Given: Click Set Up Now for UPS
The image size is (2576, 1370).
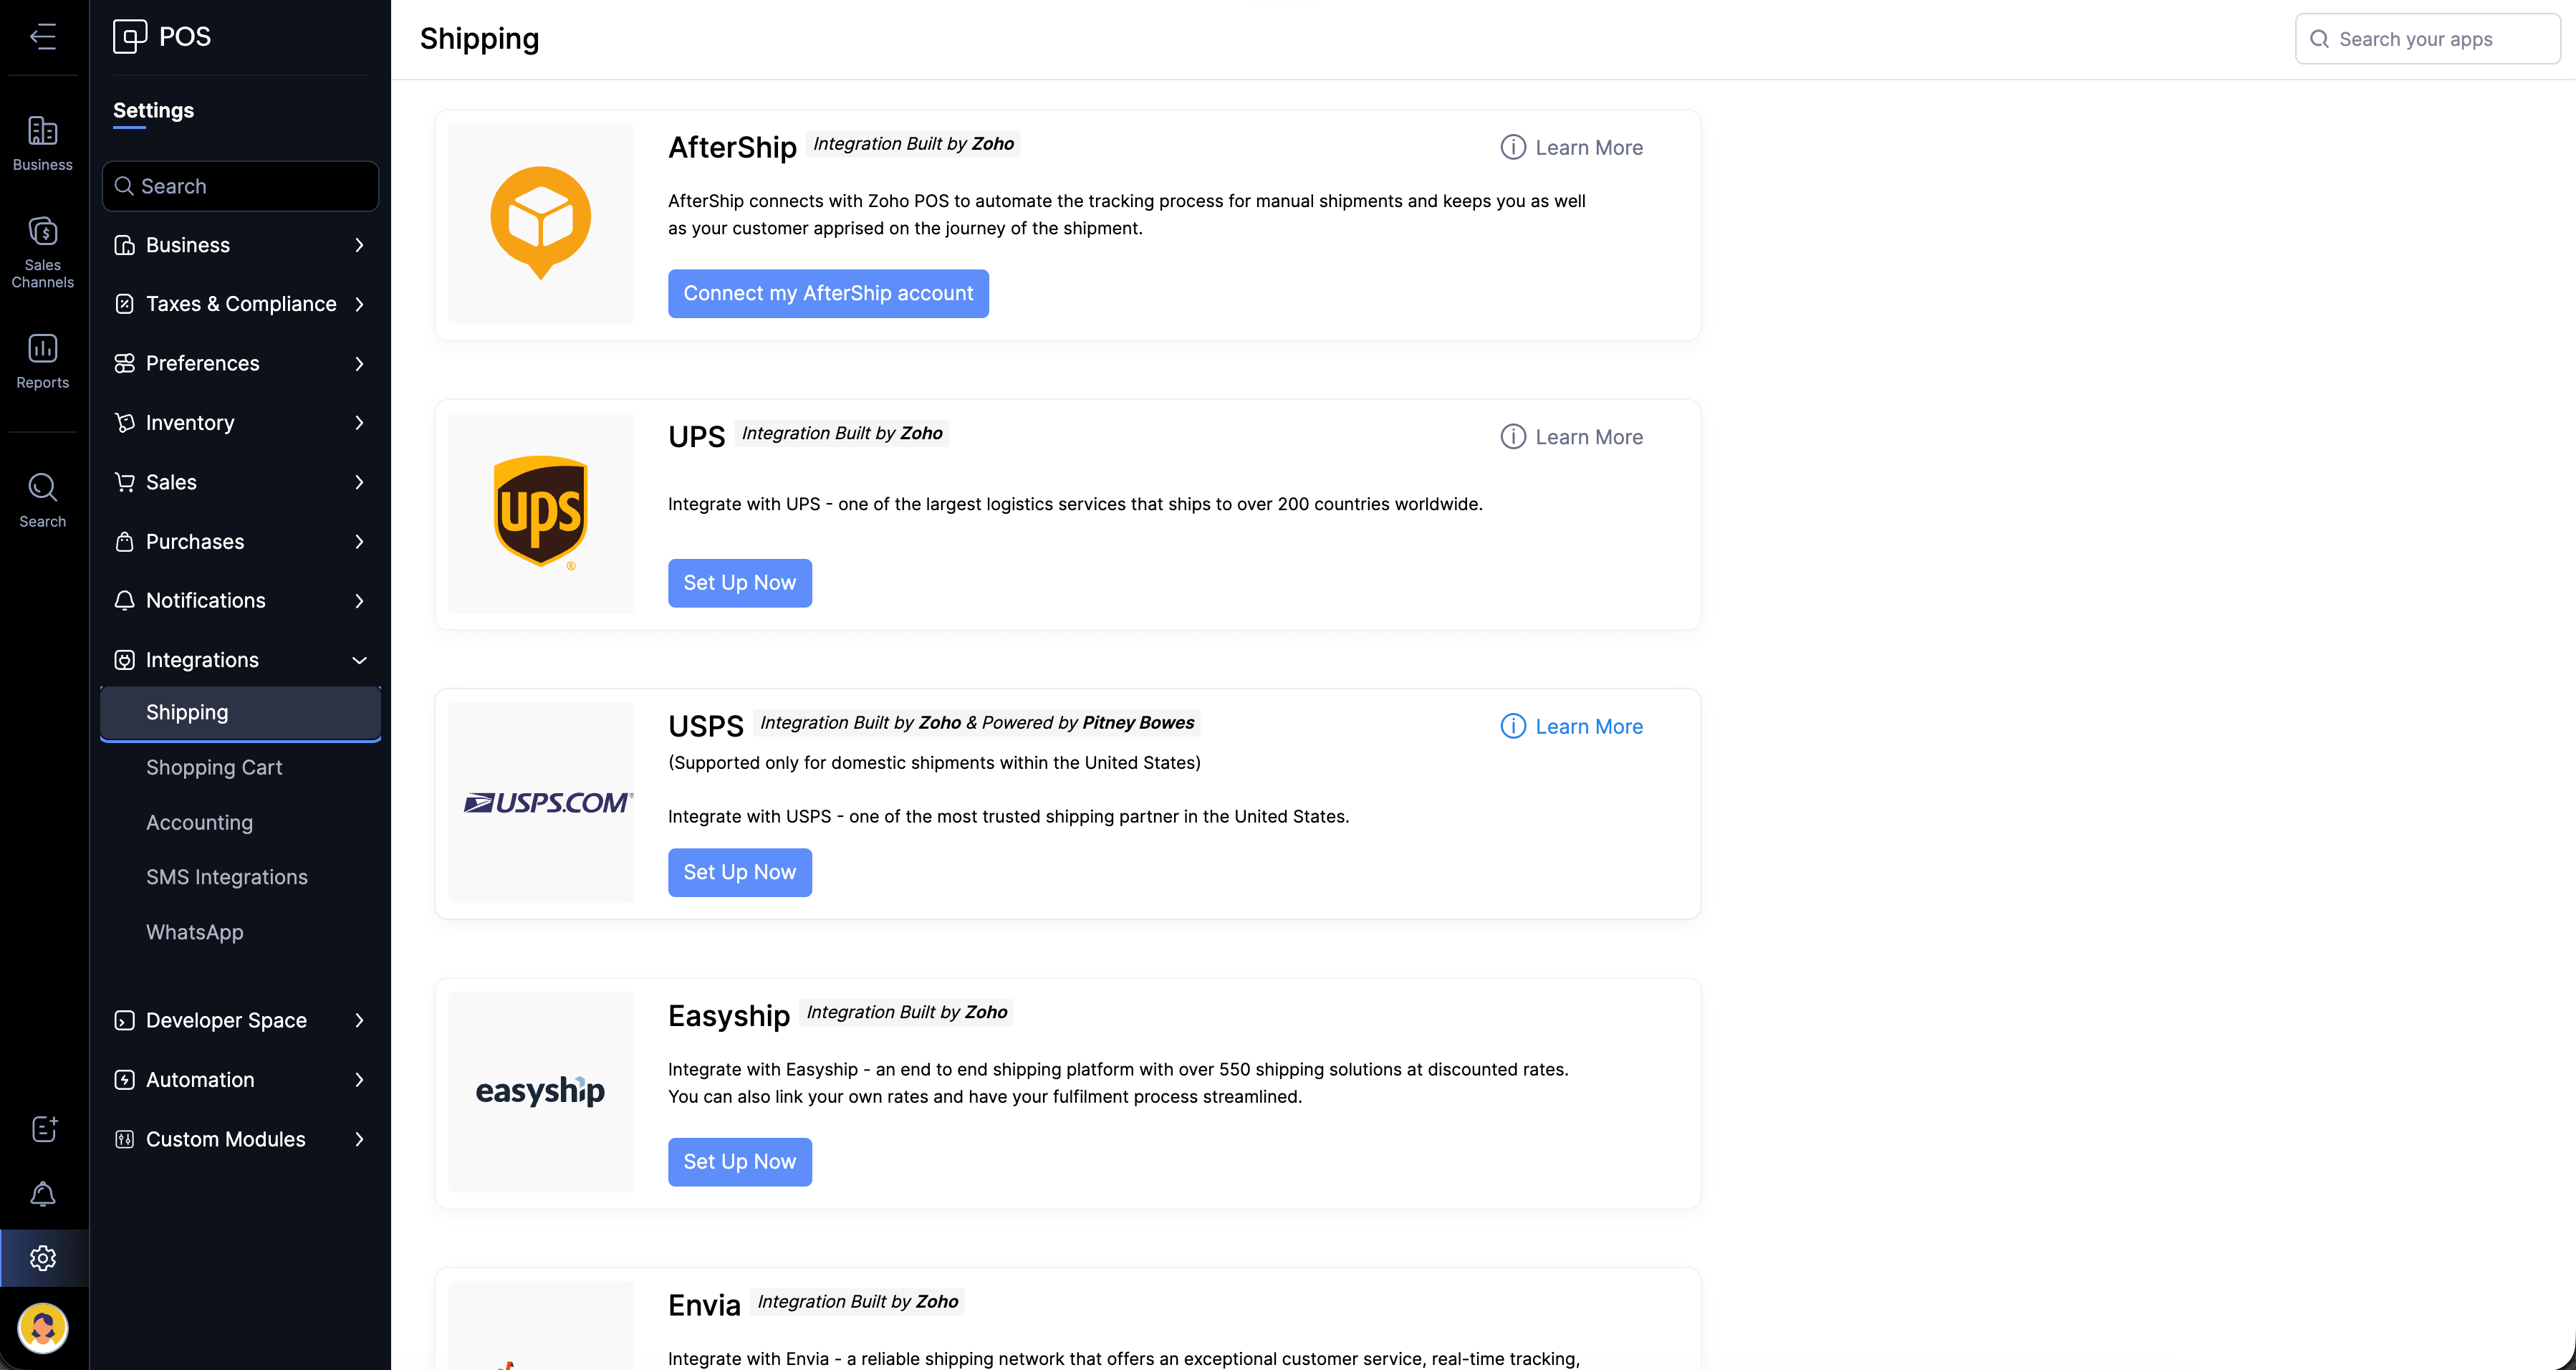Looking at the screenshot, I should coord(739,583).
